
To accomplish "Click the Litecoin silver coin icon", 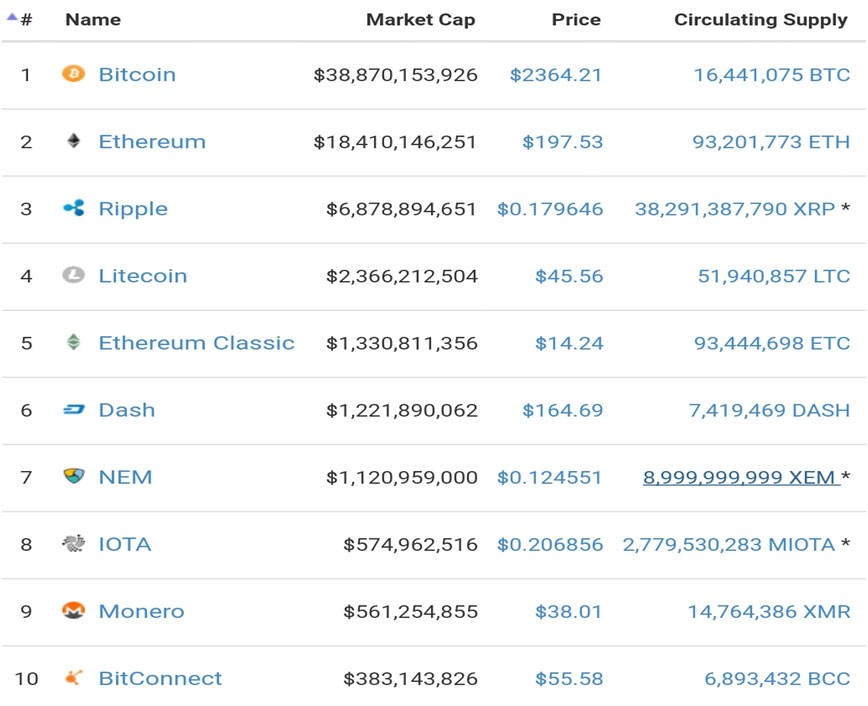I will point(73,275).
